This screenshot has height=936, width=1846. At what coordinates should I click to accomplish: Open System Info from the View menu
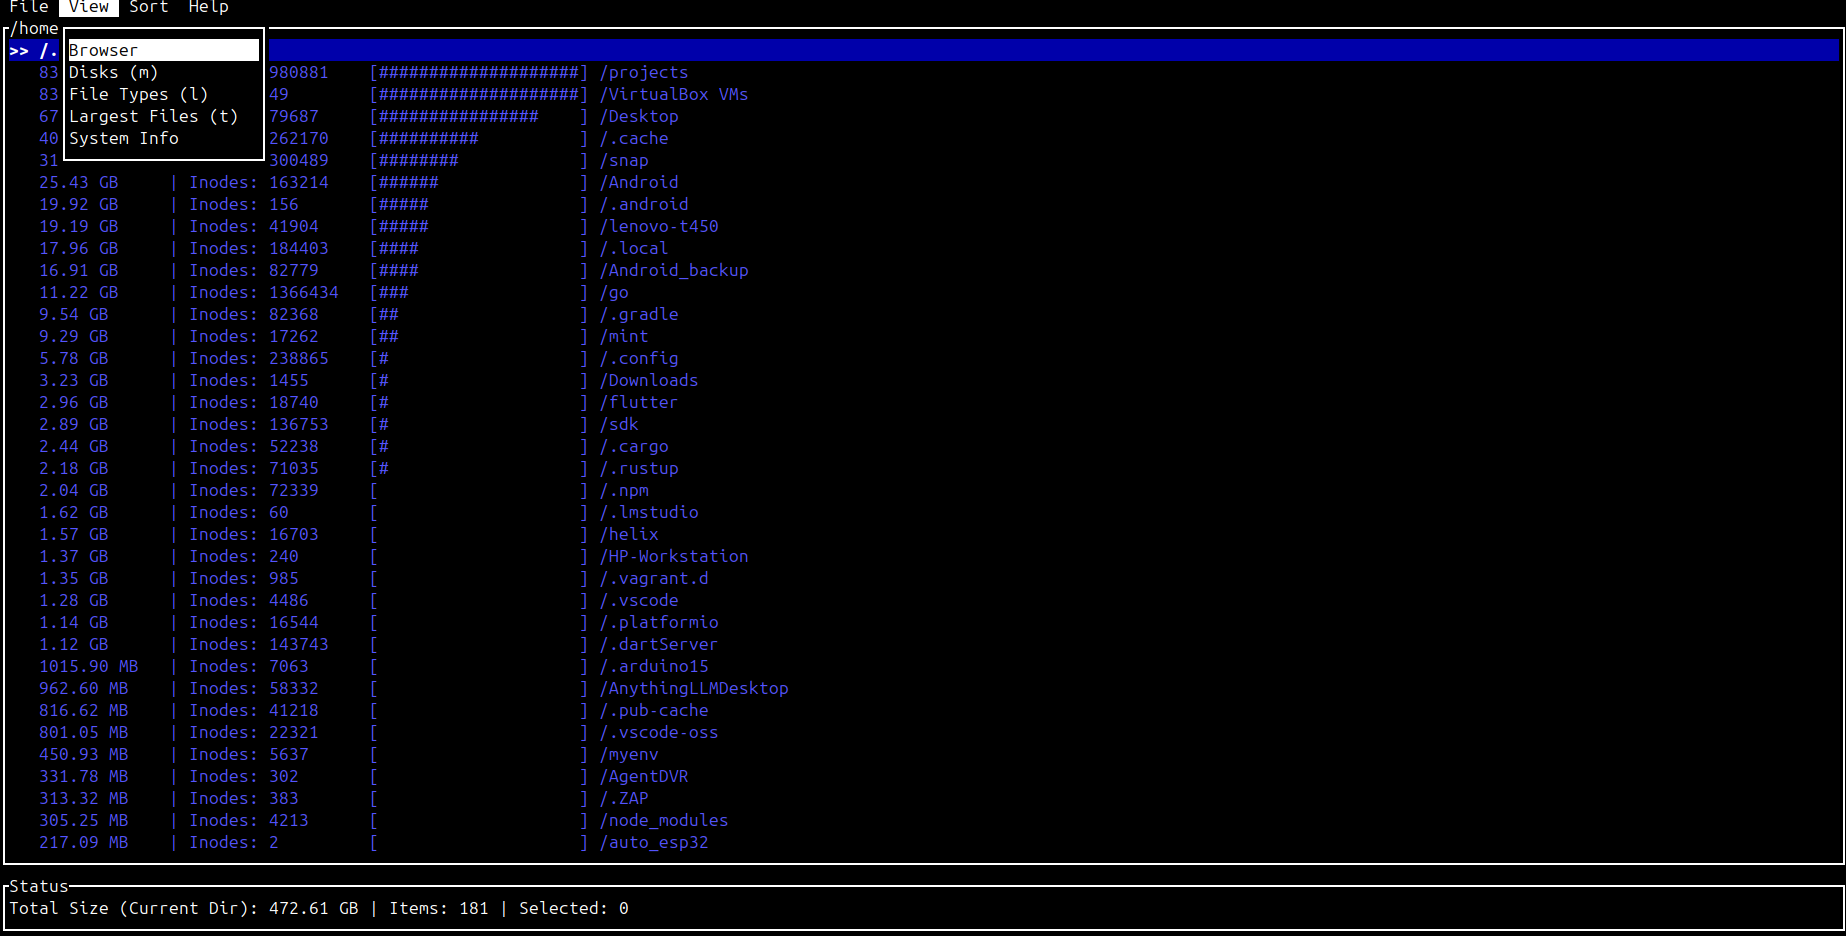[x=124, y=138]
